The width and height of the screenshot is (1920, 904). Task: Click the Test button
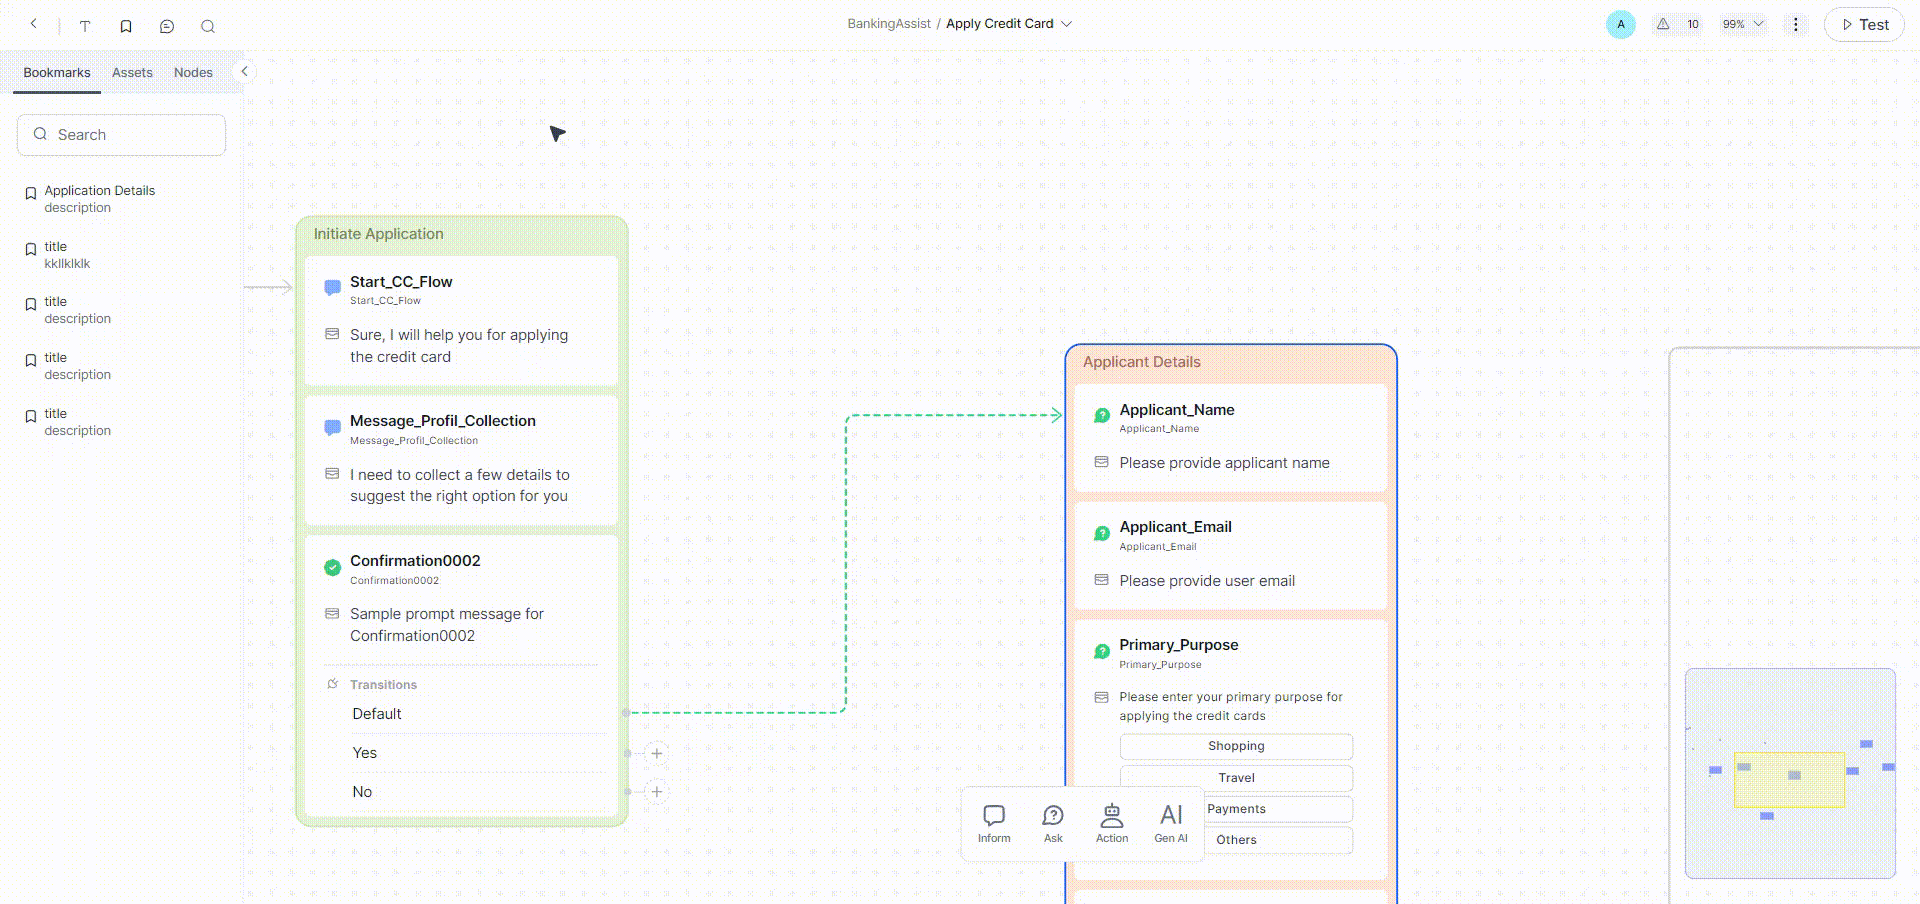pos(1864,24)
